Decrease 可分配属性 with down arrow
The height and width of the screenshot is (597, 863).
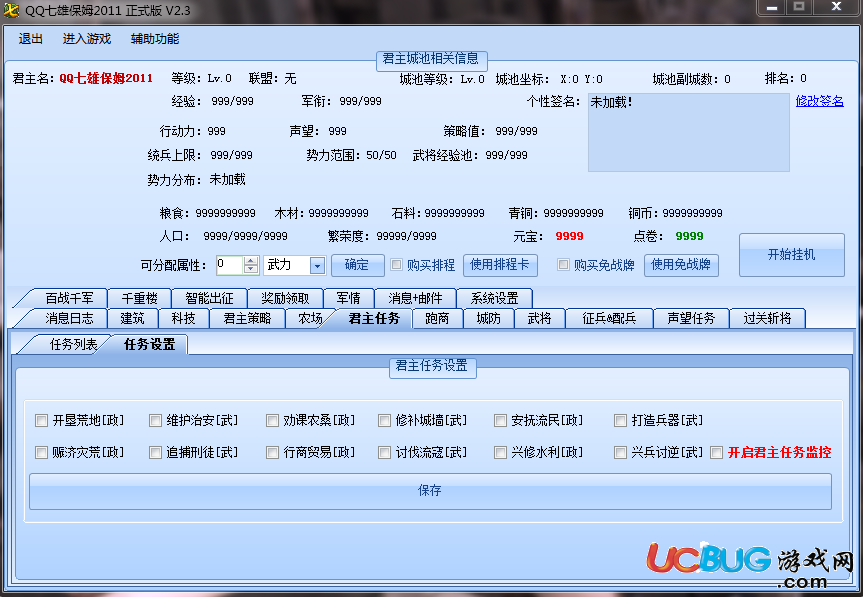(251, 269)
